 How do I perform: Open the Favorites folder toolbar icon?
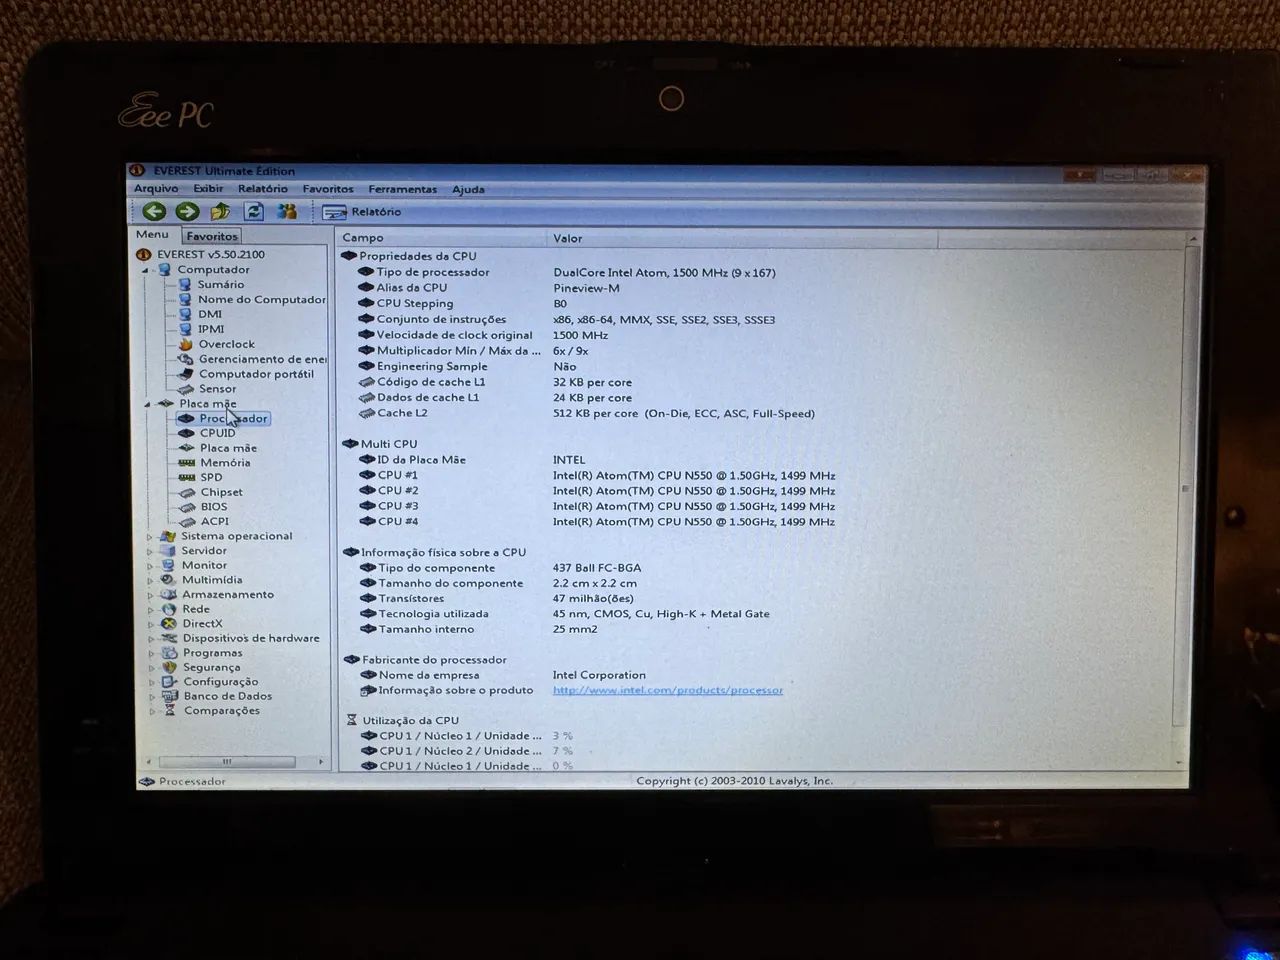pyautogui.click(x=220, y=211)
